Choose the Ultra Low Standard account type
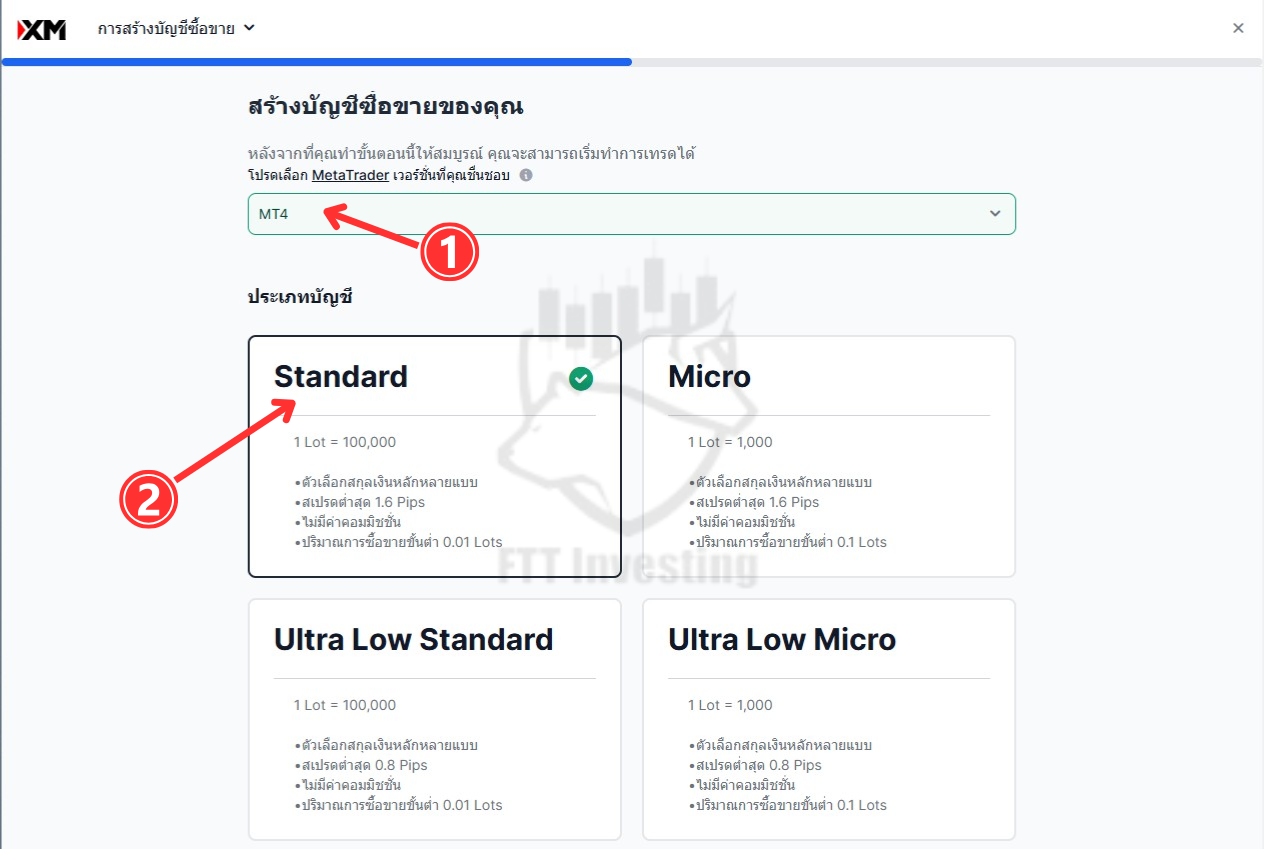The width and height of the screenshot is (1264, 849). point(435,719)
